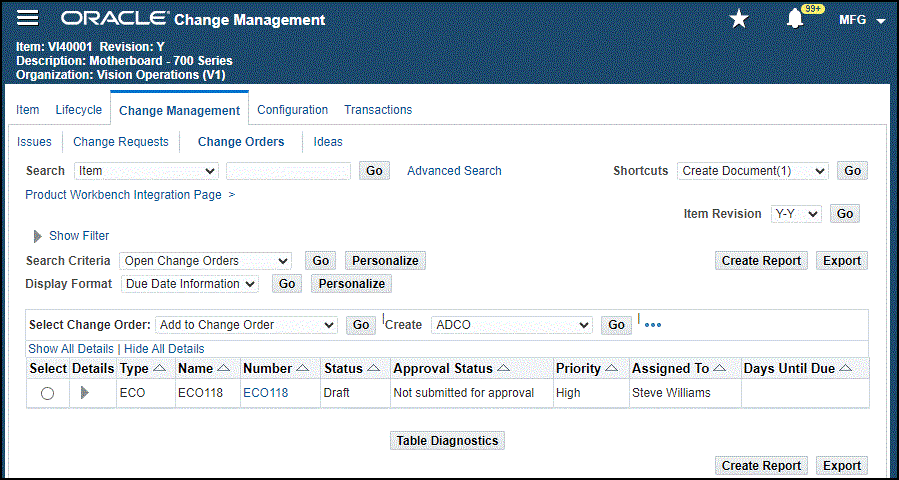Viewport: 899px width, 480px height.
Task: Click Personalize beside Display Format
Action: tap(351, 284)
